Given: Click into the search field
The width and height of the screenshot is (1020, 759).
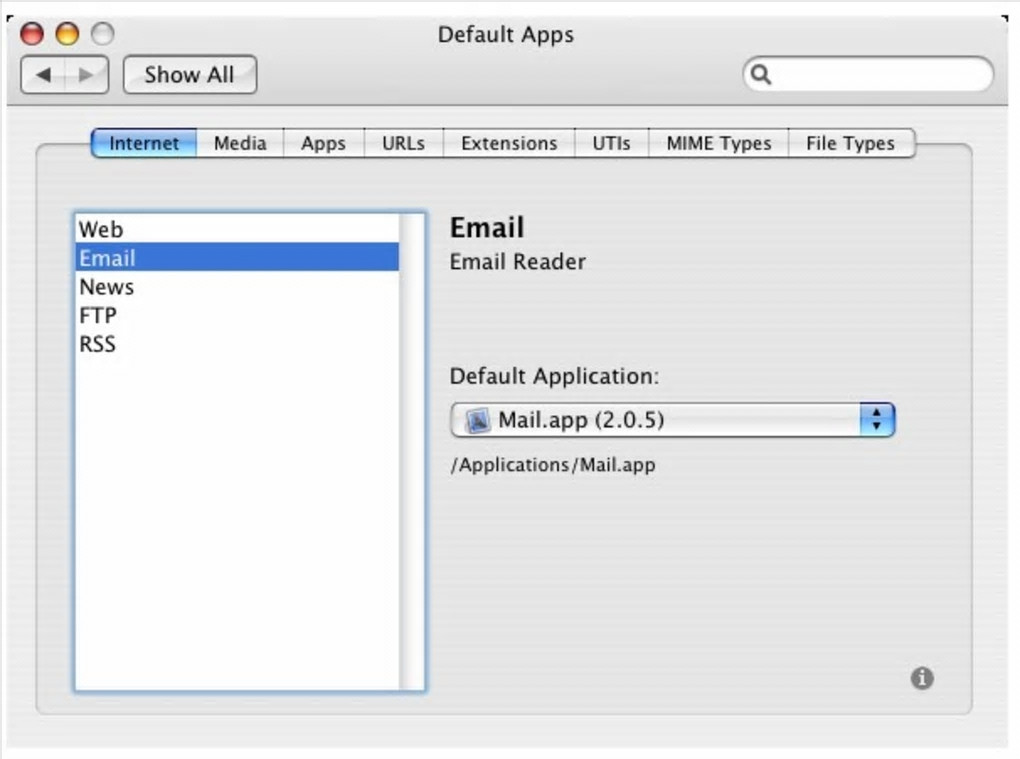Looking at the screenshot, I should pyautogui.click(x=868, y=74).
